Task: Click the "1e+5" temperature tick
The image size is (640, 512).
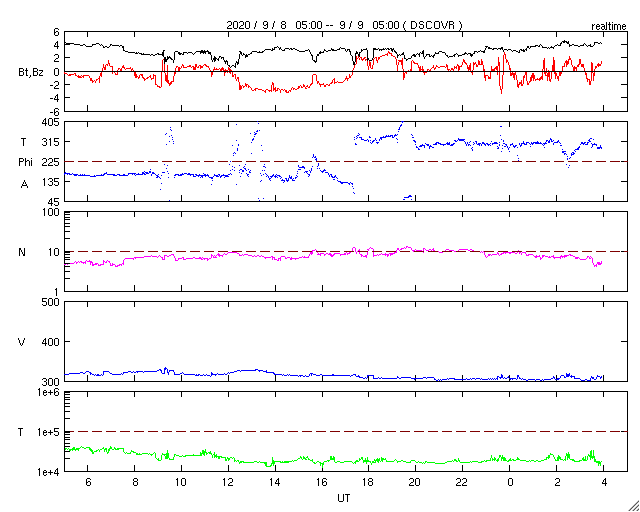Action: click(x=49, y=432)
